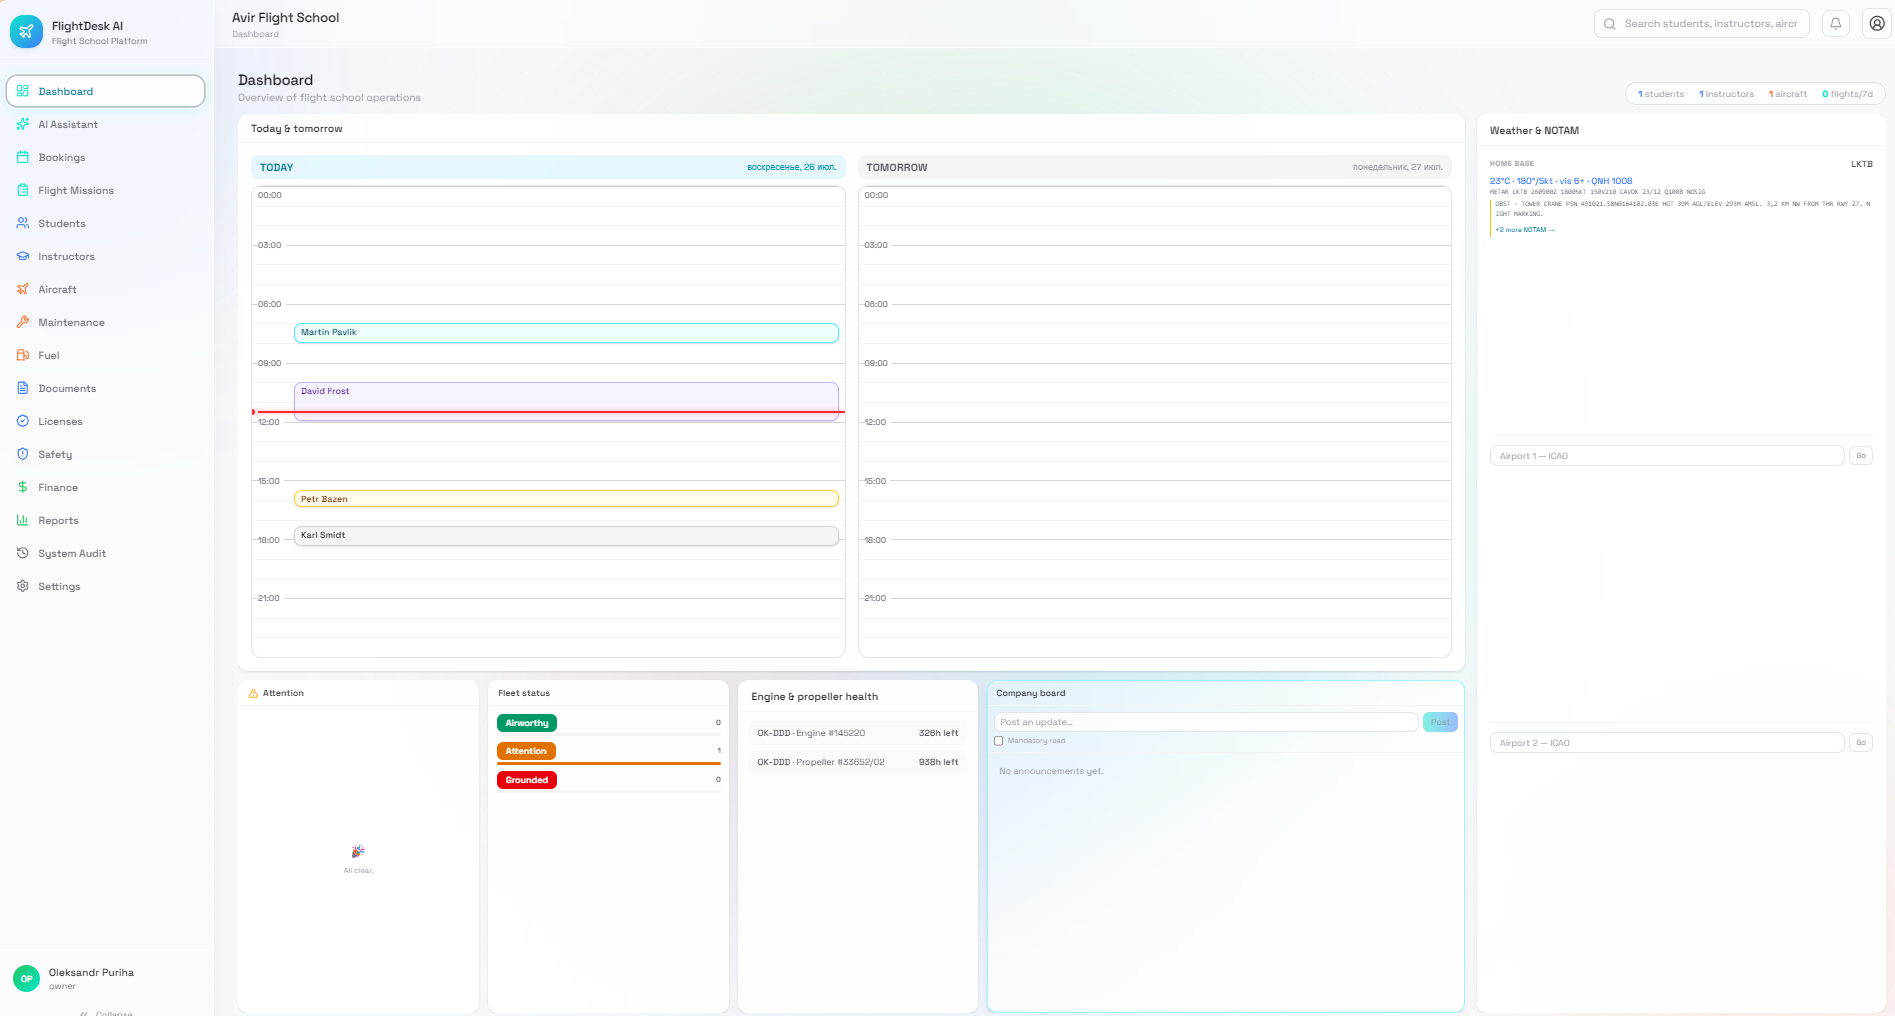Click the Aircraft plane icon

point(23,289)
